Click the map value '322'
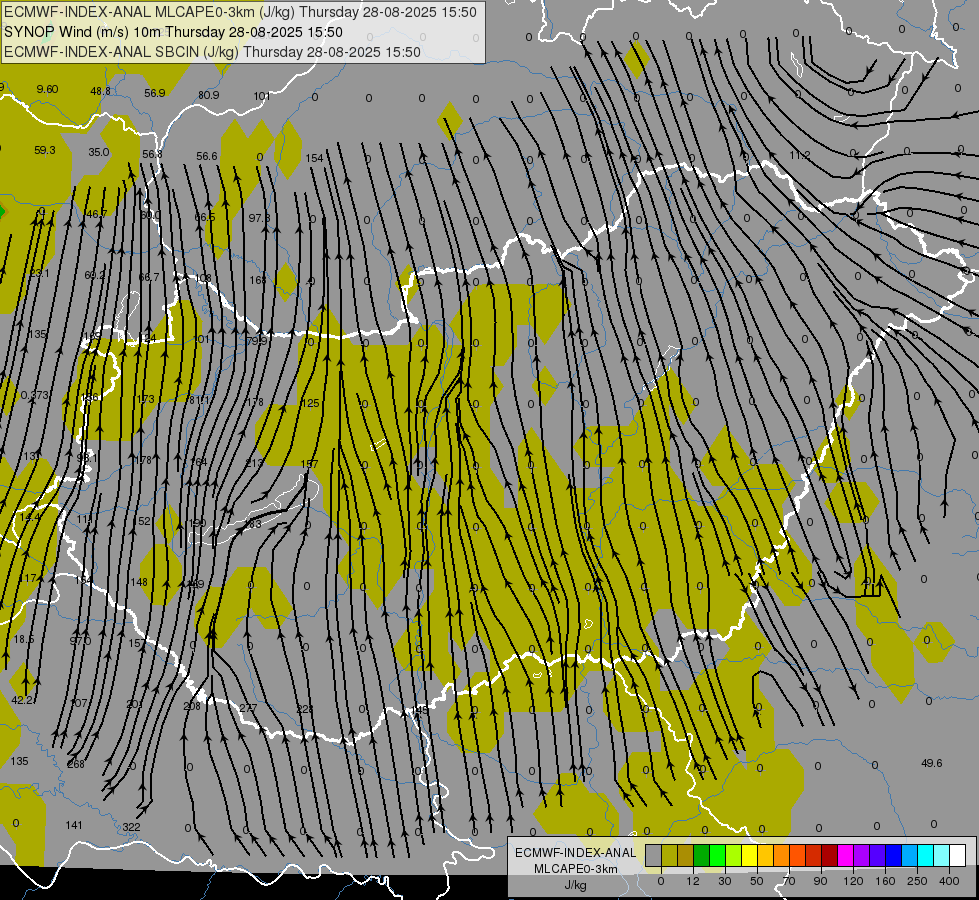Viewport: 979px width, 900px height. (131, 827)
